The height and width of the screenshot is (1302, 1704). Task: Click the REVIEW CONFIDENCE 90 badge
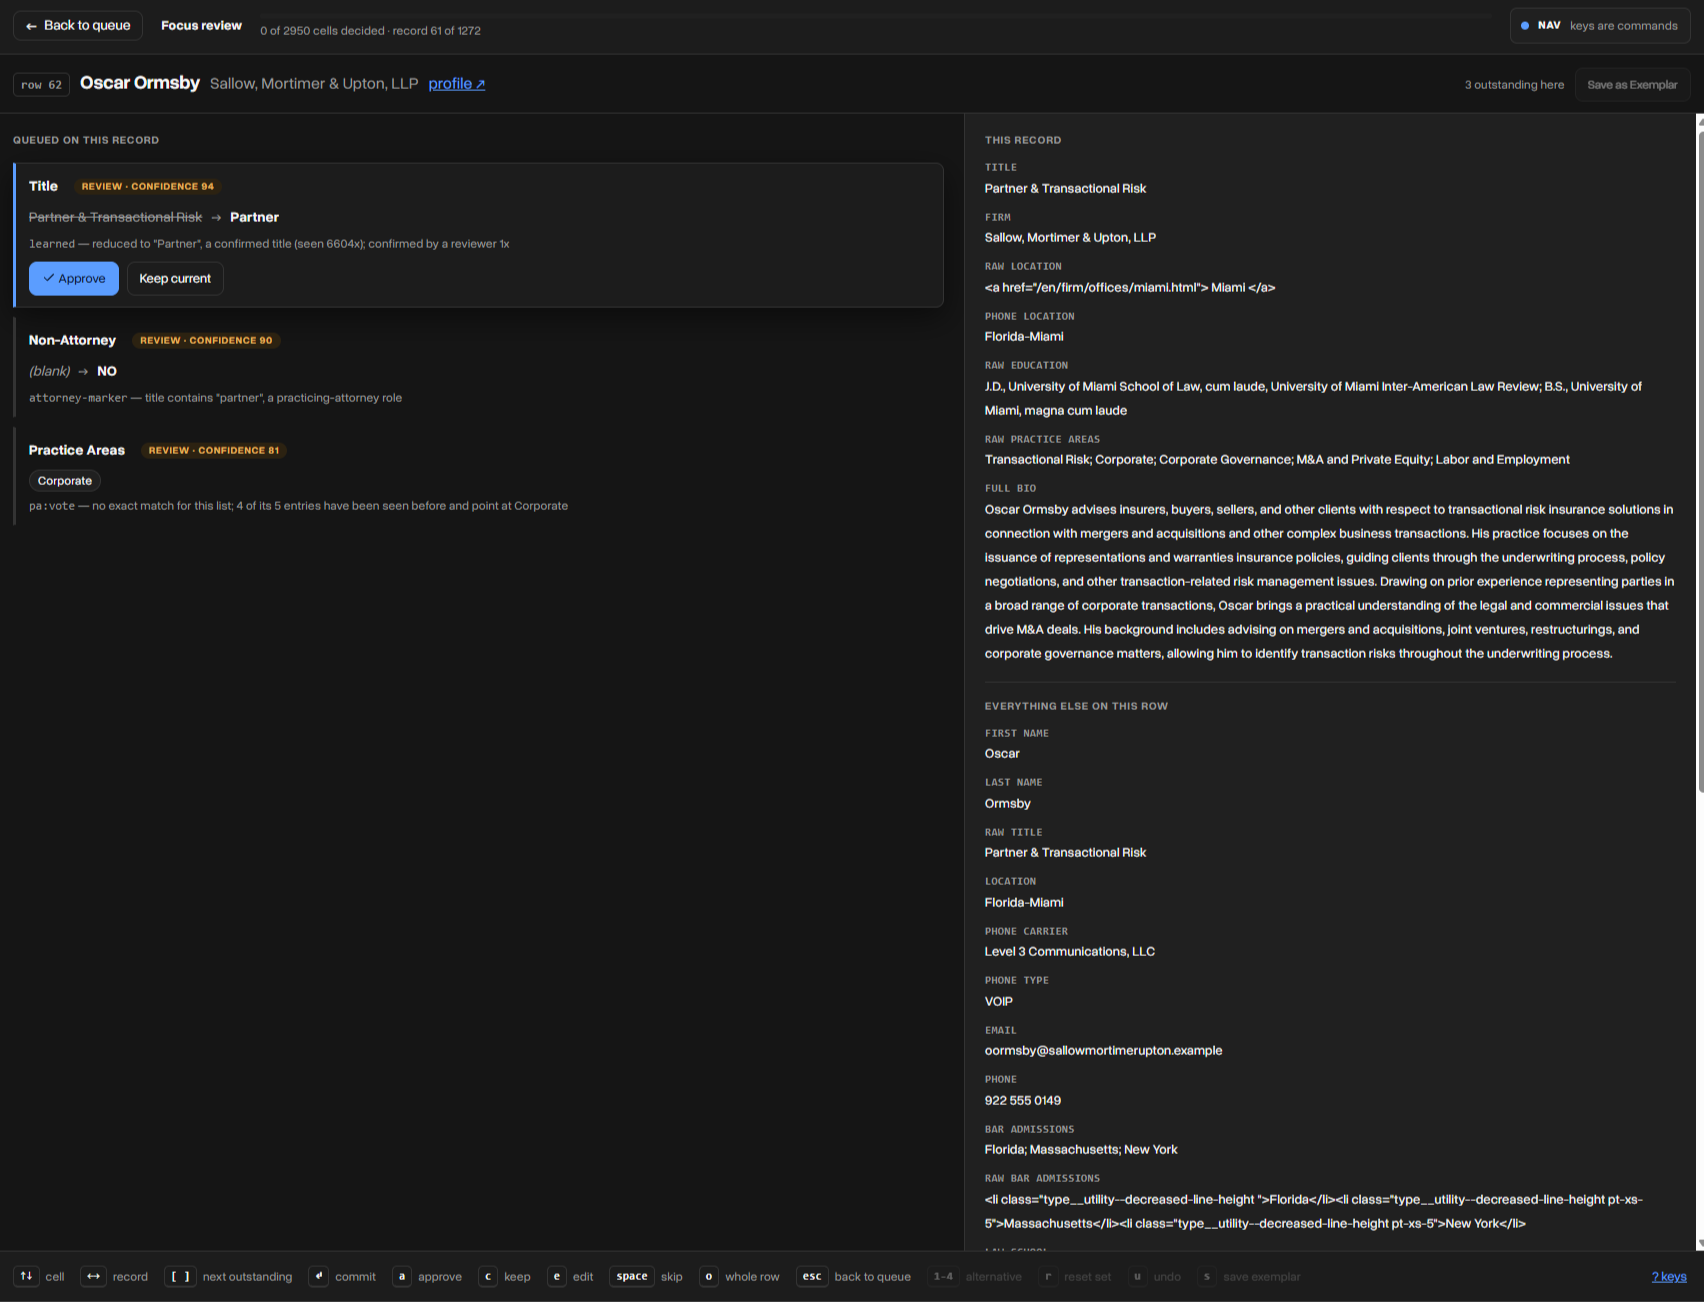pos(206,341)
